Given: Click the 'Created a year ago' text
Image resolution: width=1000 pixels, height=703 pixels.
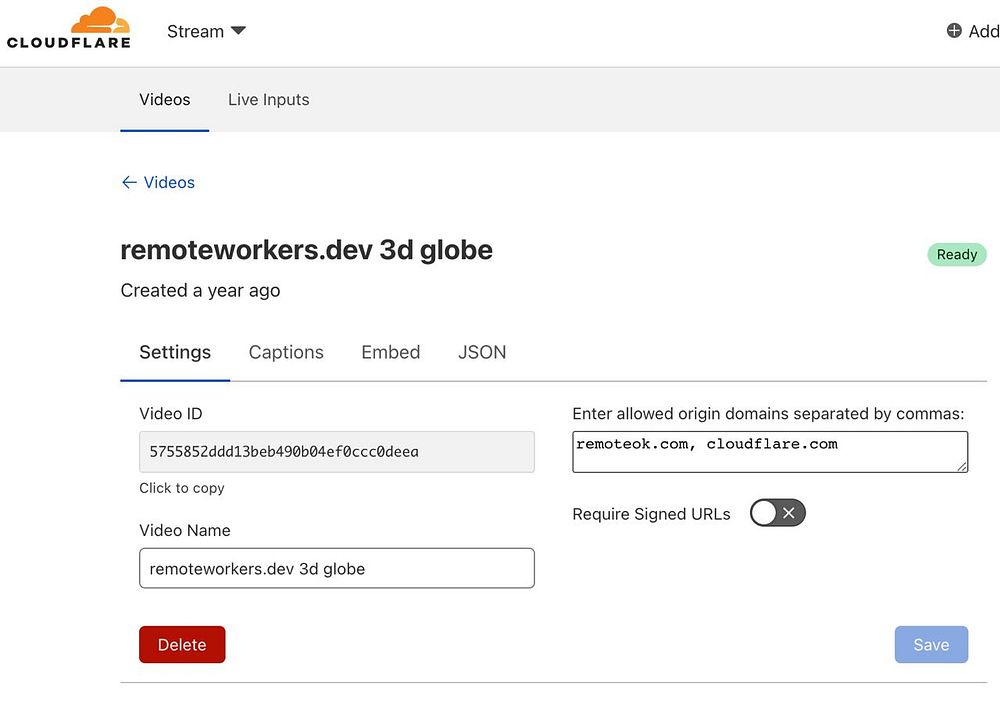Looking at the screenshot, I should [x=200, y=290].
